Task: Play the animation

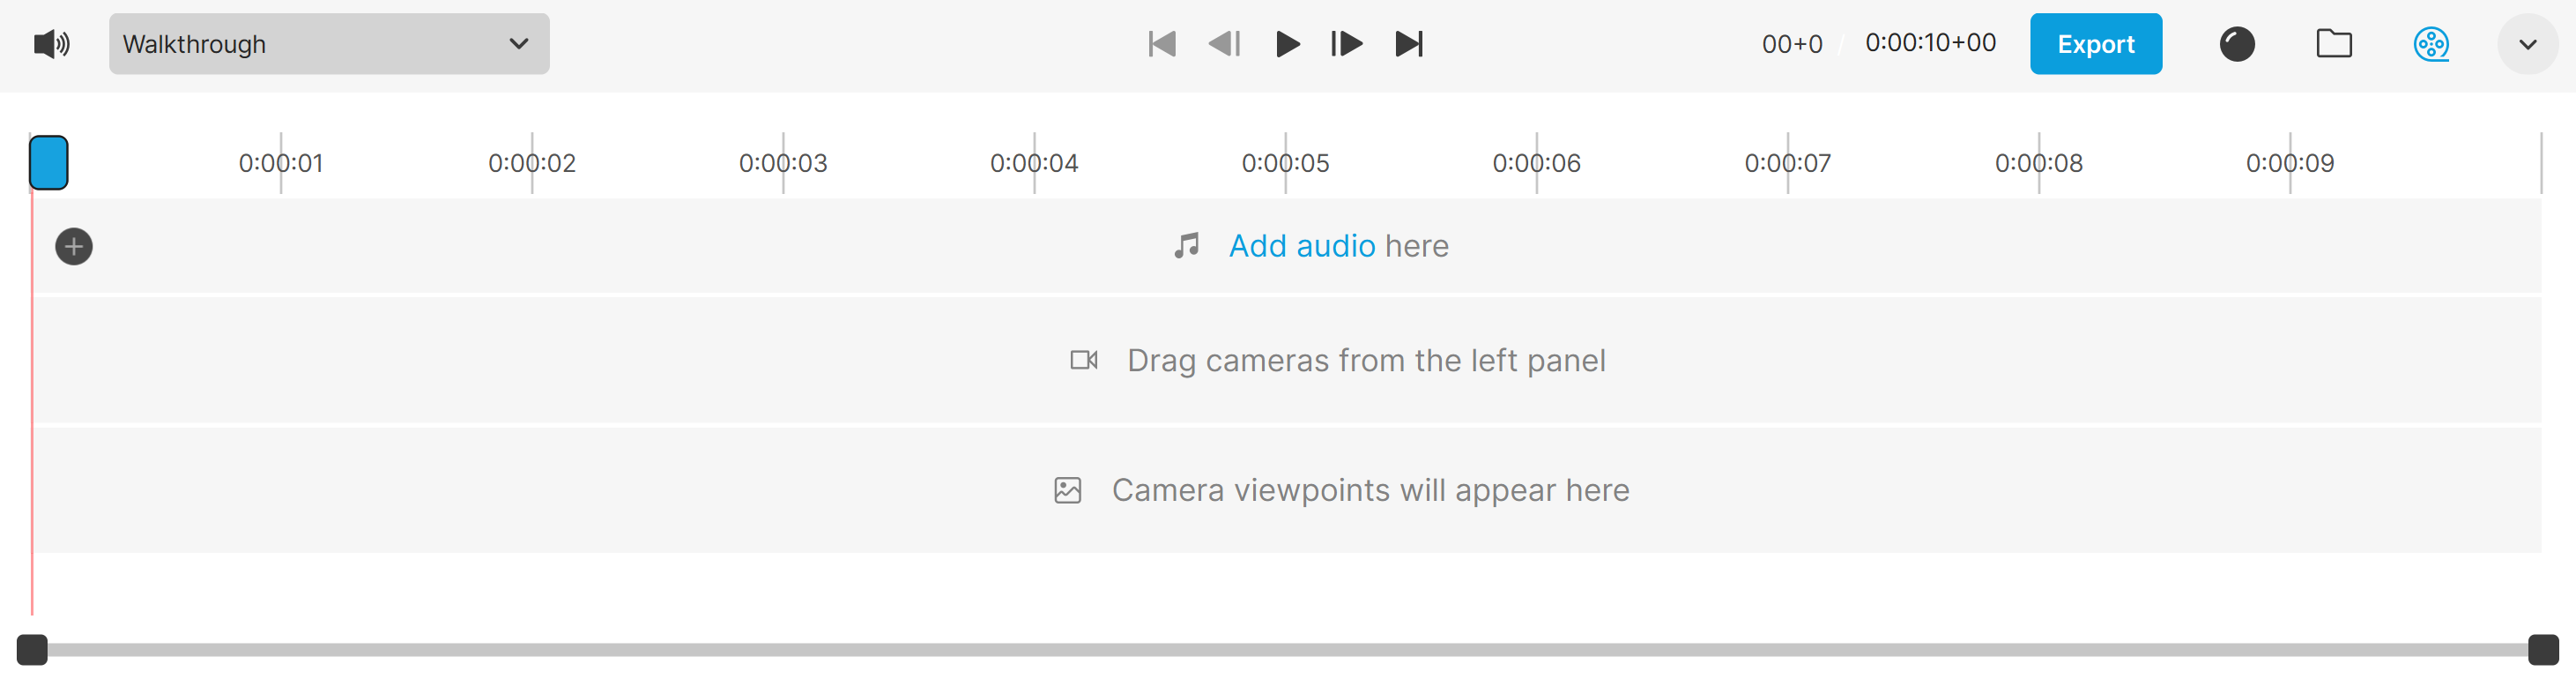Action: (1287, 44)
